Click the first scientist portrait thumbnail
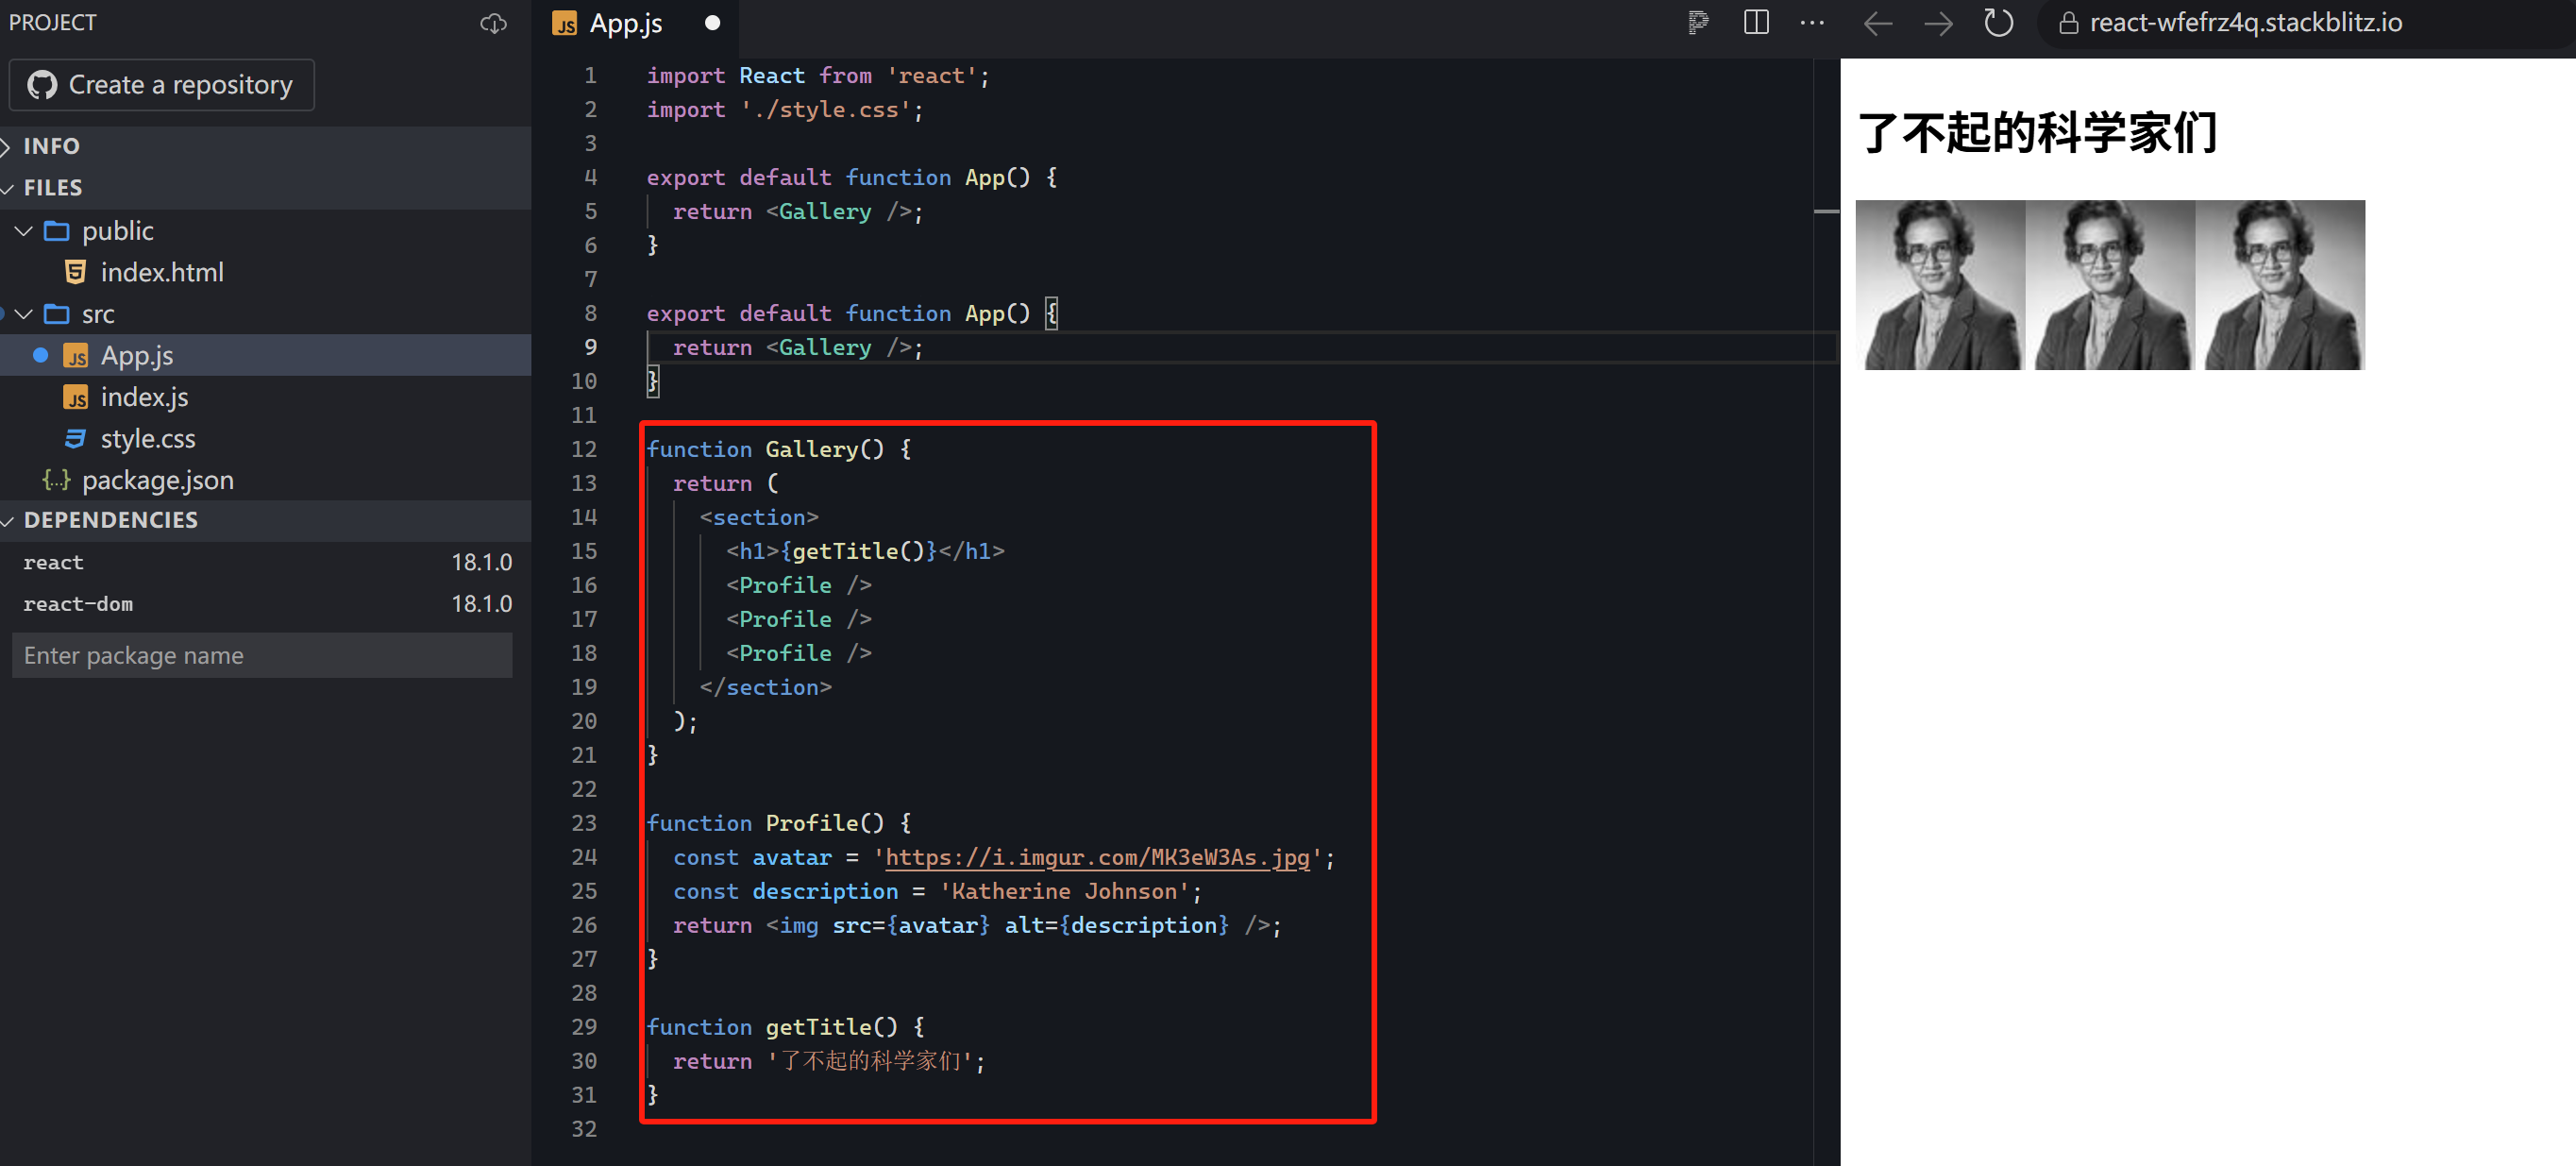The height and width of the screenshot is (1166, 2576). tap(1940, 285)
